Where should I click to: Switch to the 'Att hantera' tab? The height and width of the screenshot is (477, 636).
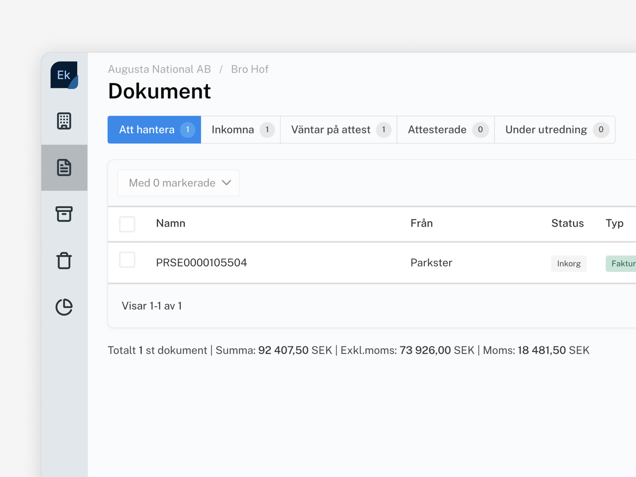click(154, 130)
